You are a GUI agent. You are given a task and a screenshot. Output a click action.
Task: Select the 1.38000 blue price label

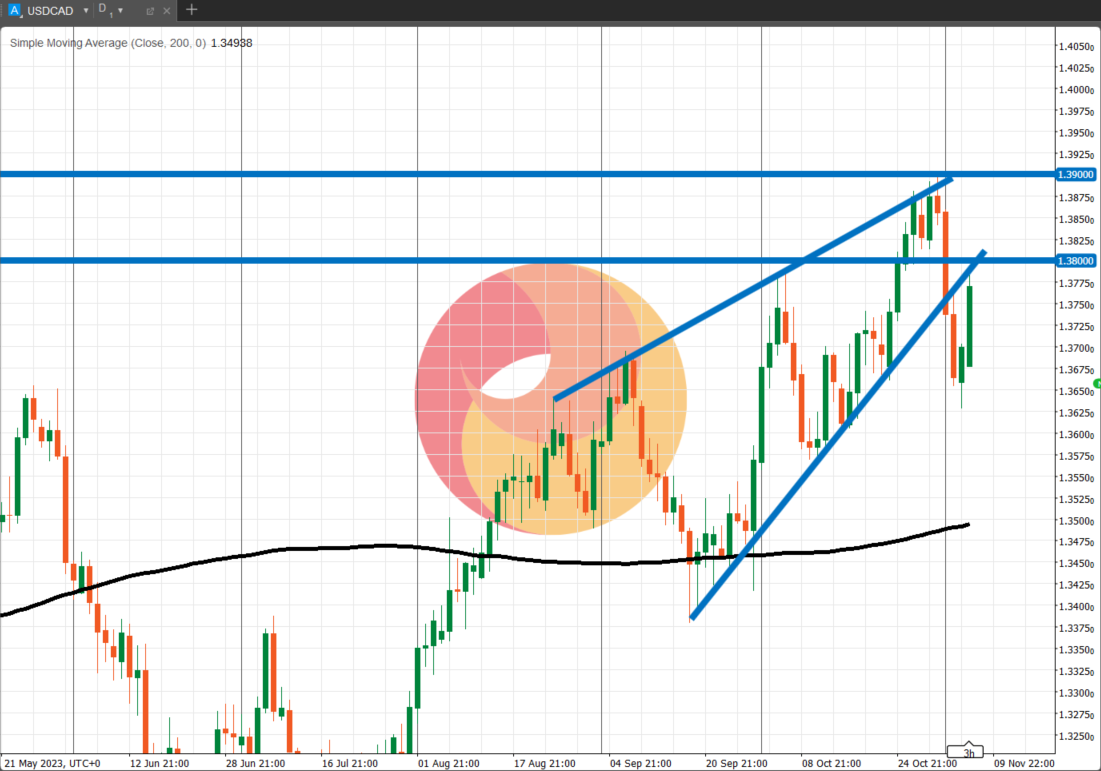click(x=1076, y=261)
